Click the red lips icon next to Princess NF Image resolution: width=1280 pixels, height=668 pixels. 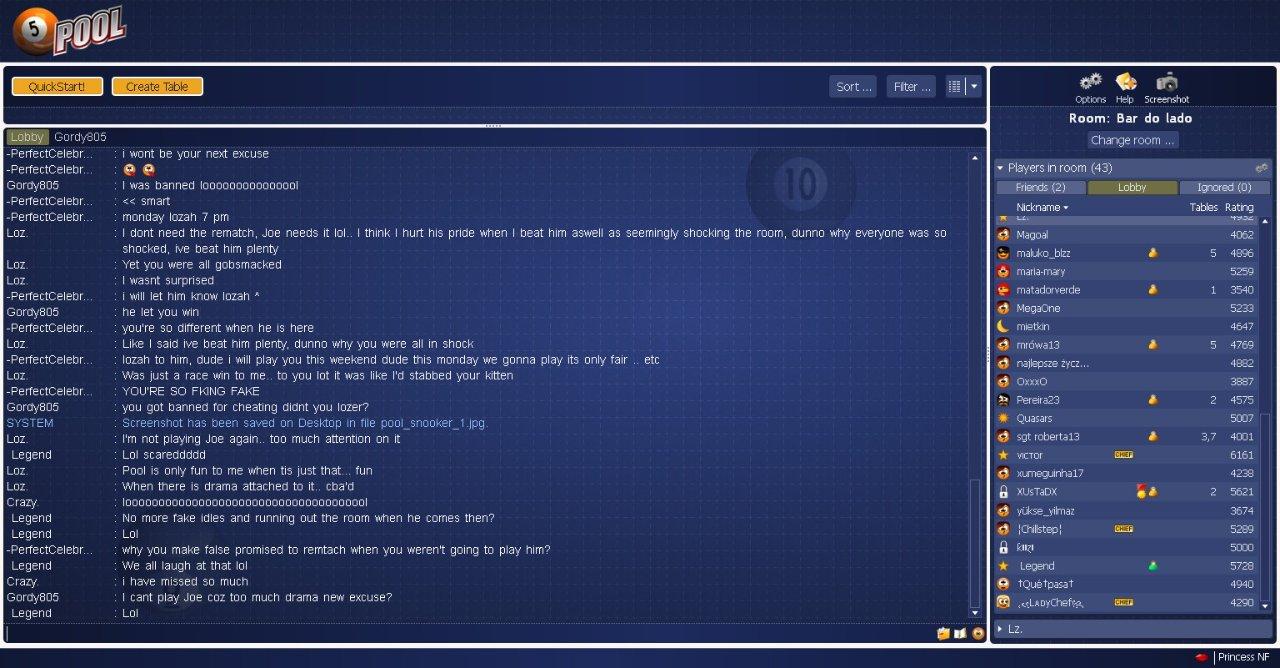(1202, 657)
